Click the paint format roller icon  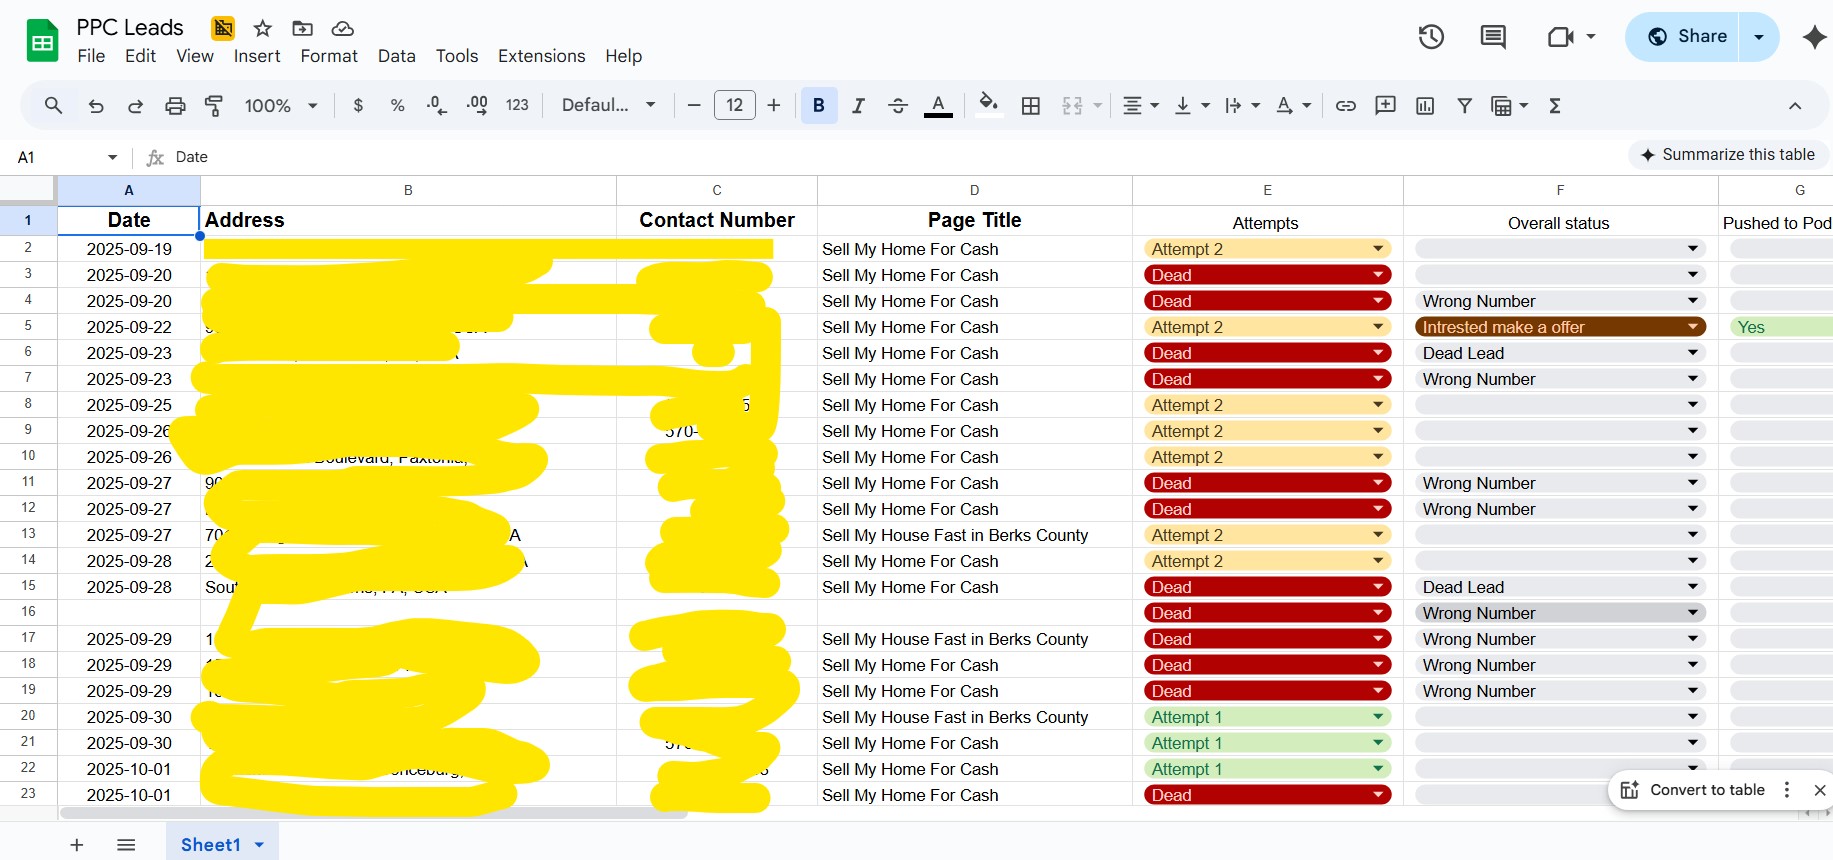tap(214, 106)
